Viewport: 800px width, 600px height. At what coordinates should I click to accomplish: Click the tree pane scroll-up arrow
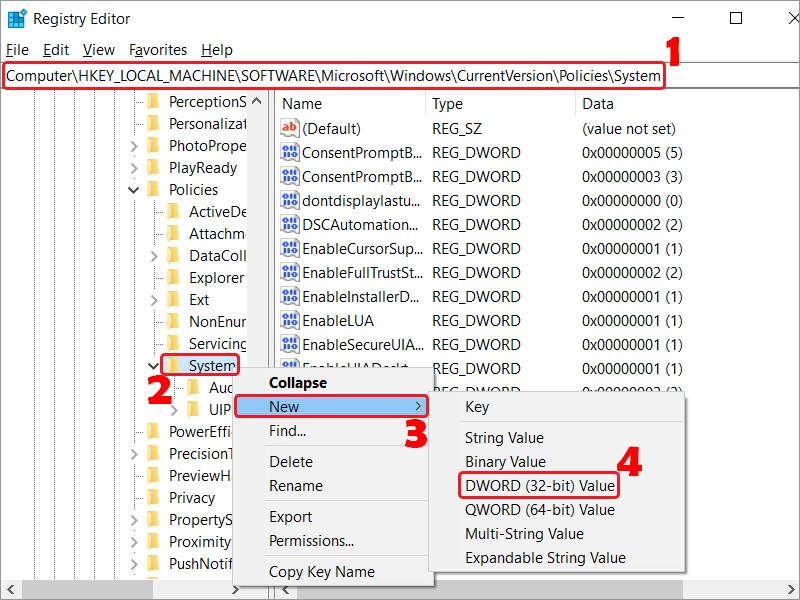point(257,102)
